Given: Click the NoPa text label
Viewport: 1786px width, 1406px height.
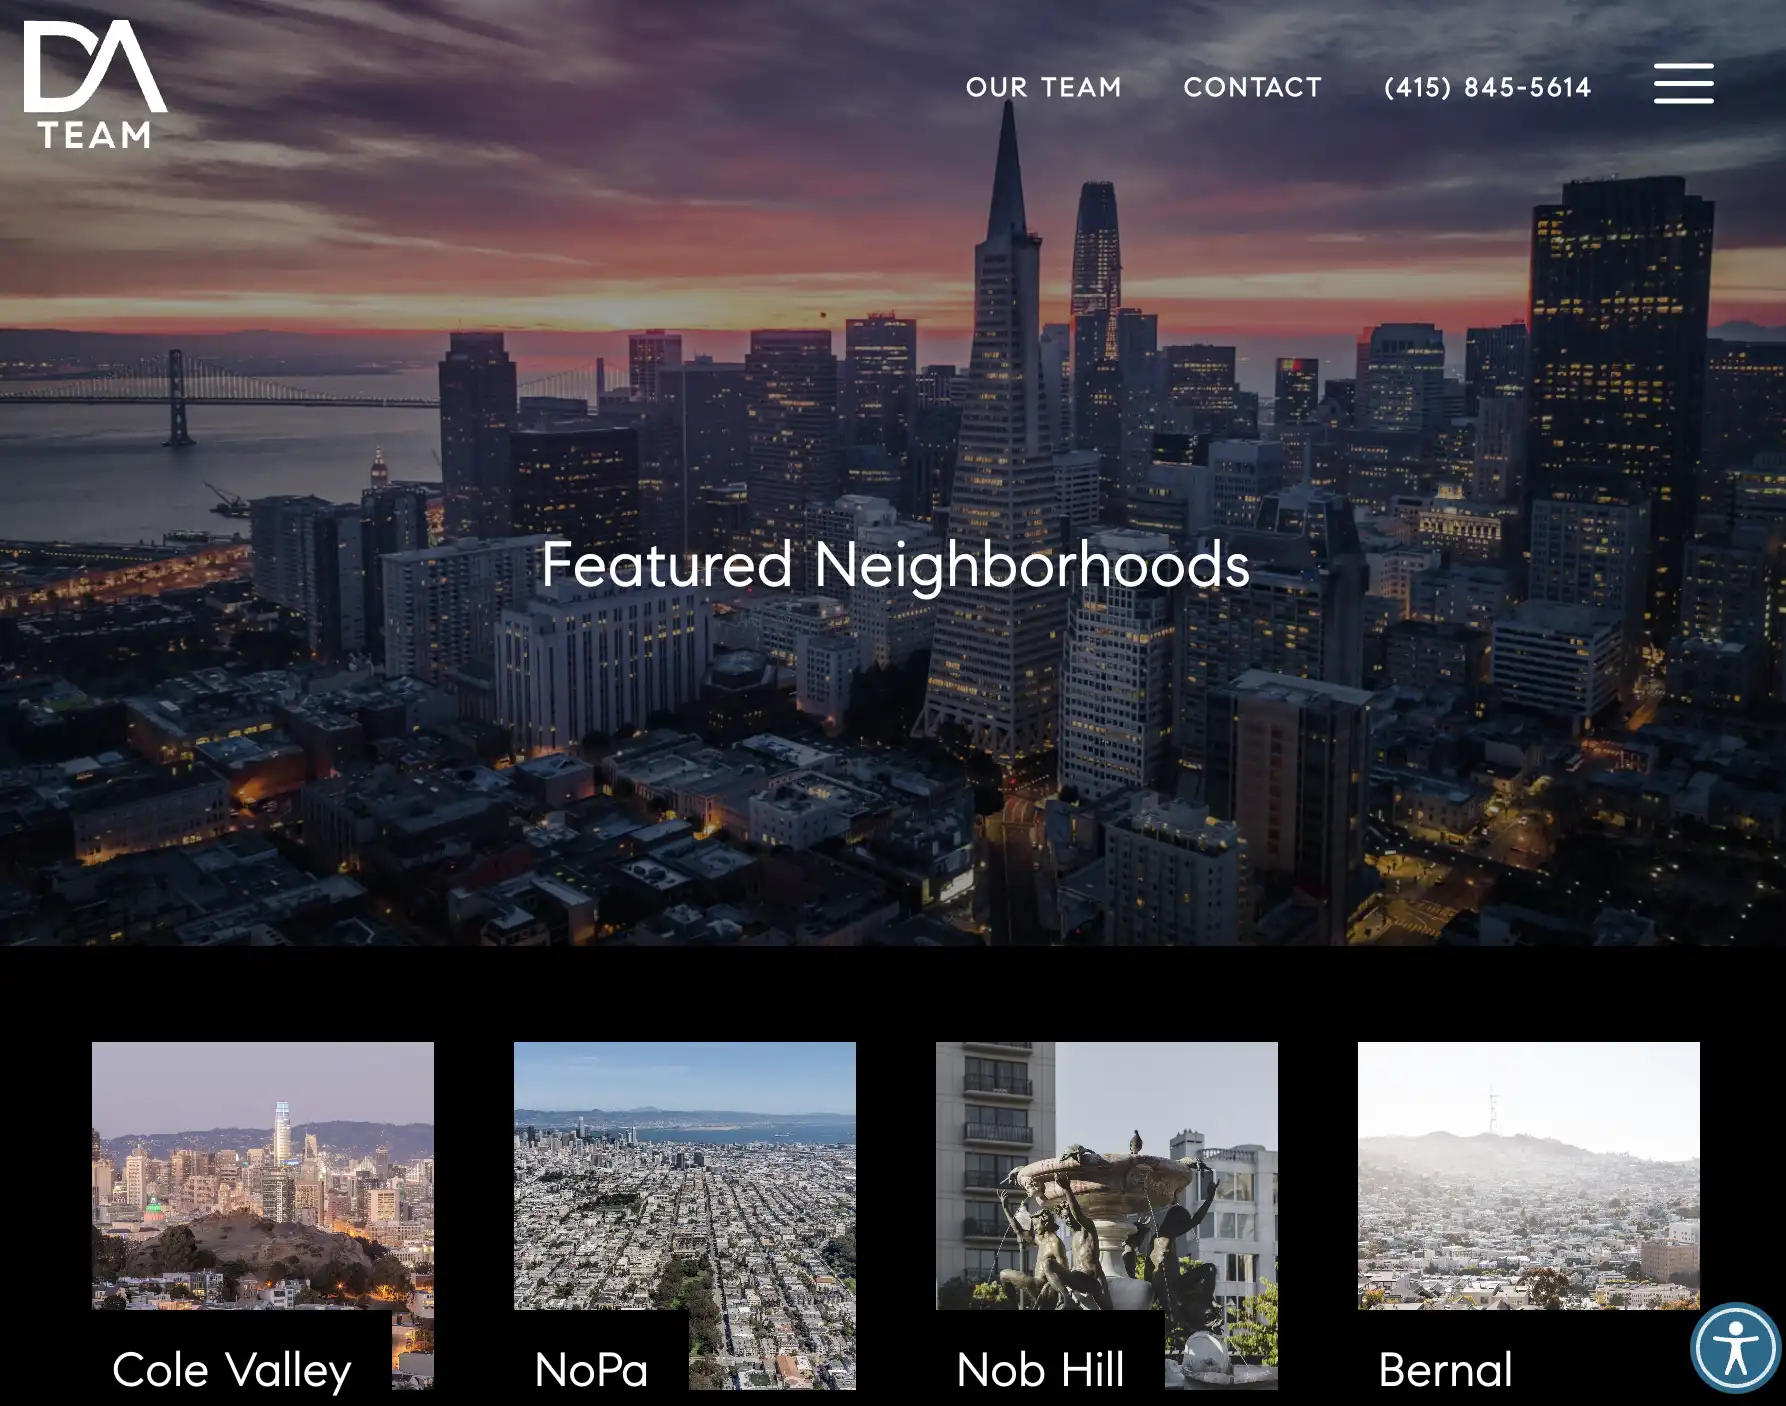Looking at the screenshot, I should pyautogui.click(x=591, y=1370).
